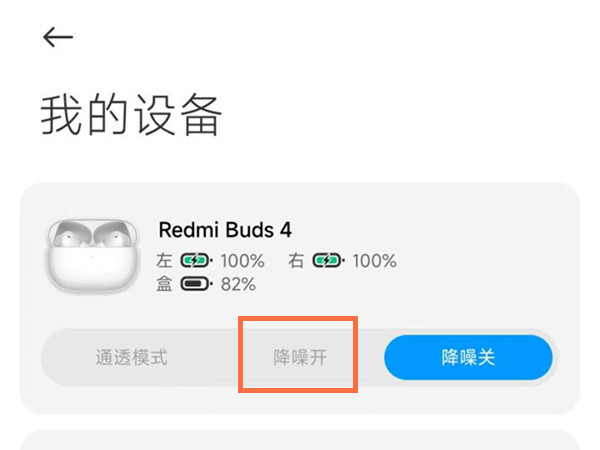Click the right earbud charging battery icon
The width and height of the screenshot is (600, 450).
330,261
